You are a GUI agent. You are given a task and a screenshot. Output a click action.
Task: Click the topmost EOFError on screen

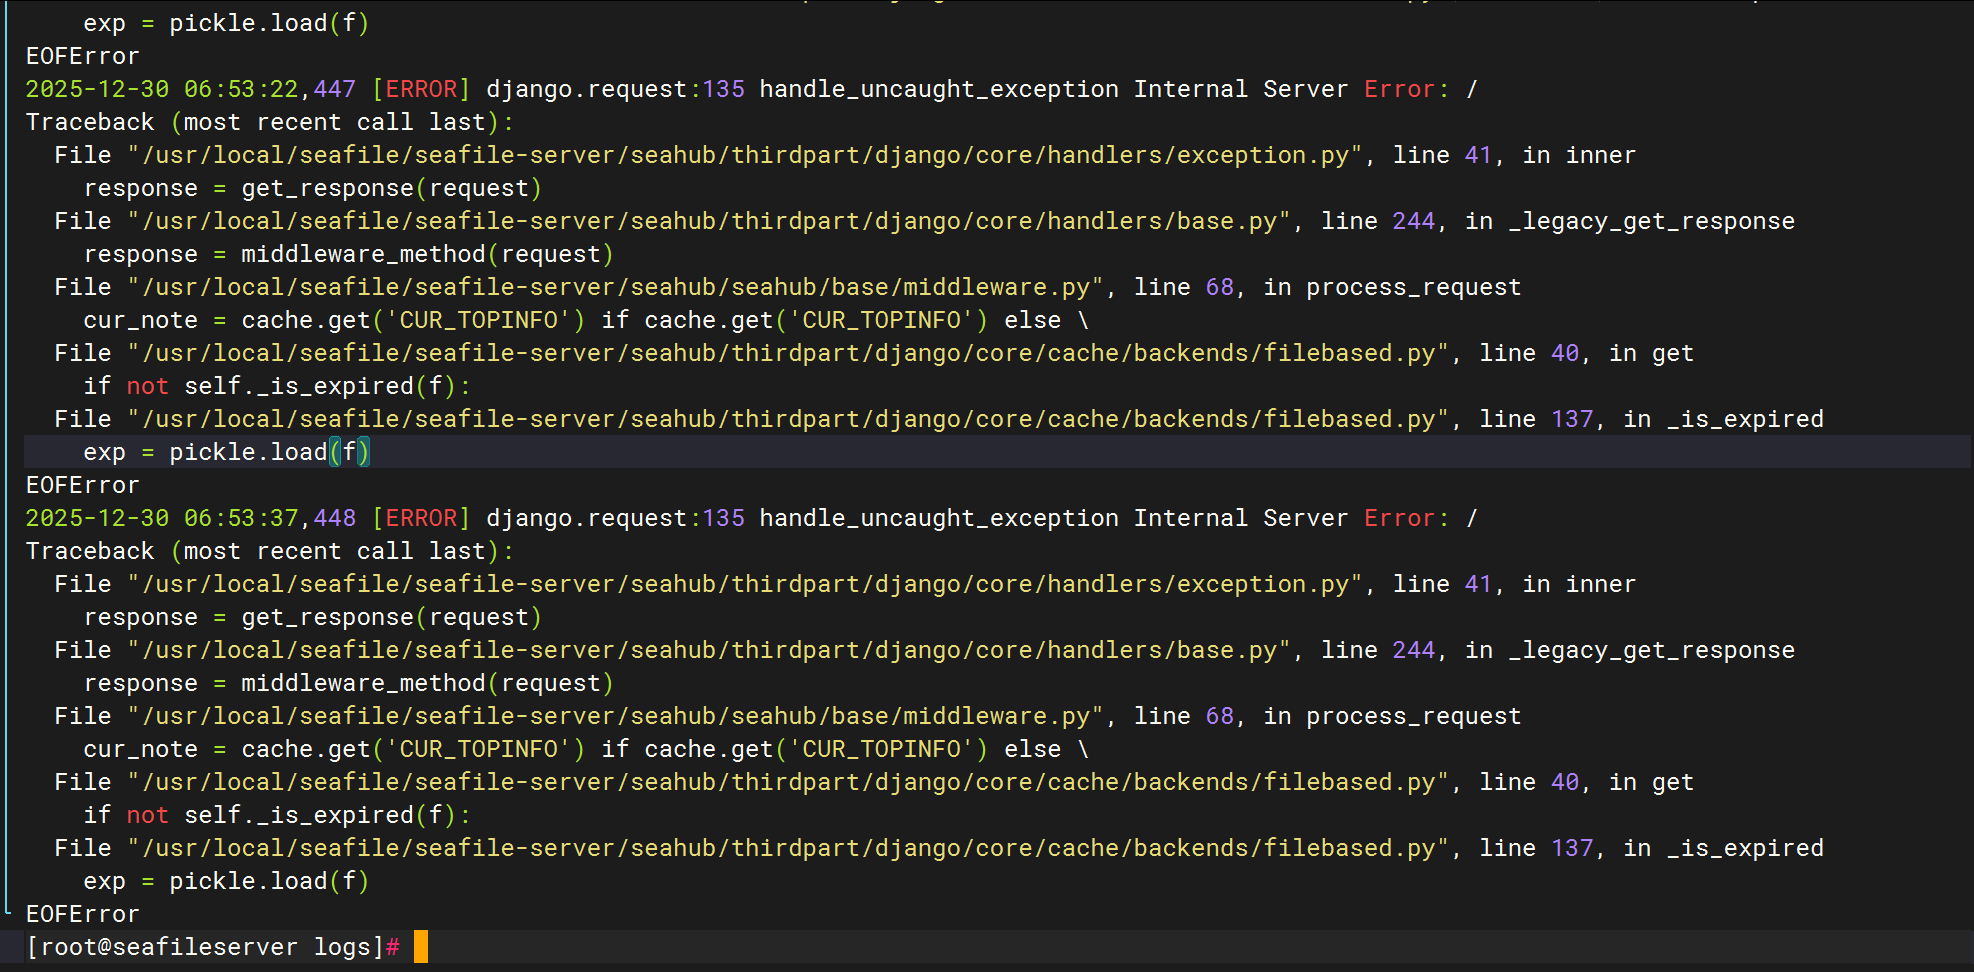[83, 56]
